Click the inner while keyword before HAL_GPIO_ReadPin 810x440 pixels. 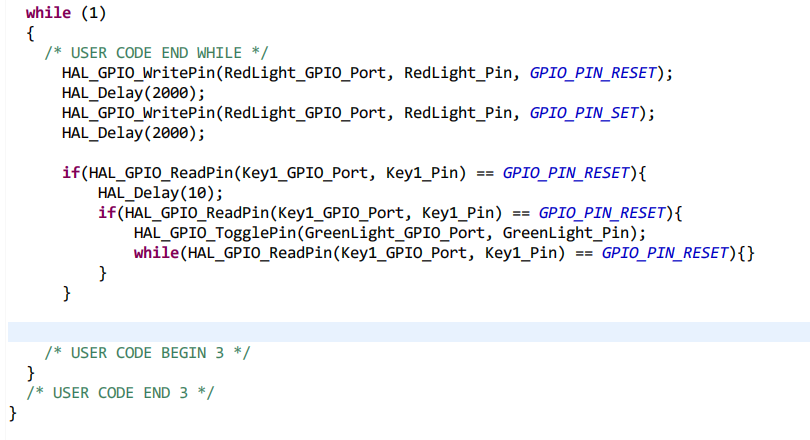[156, 253]
